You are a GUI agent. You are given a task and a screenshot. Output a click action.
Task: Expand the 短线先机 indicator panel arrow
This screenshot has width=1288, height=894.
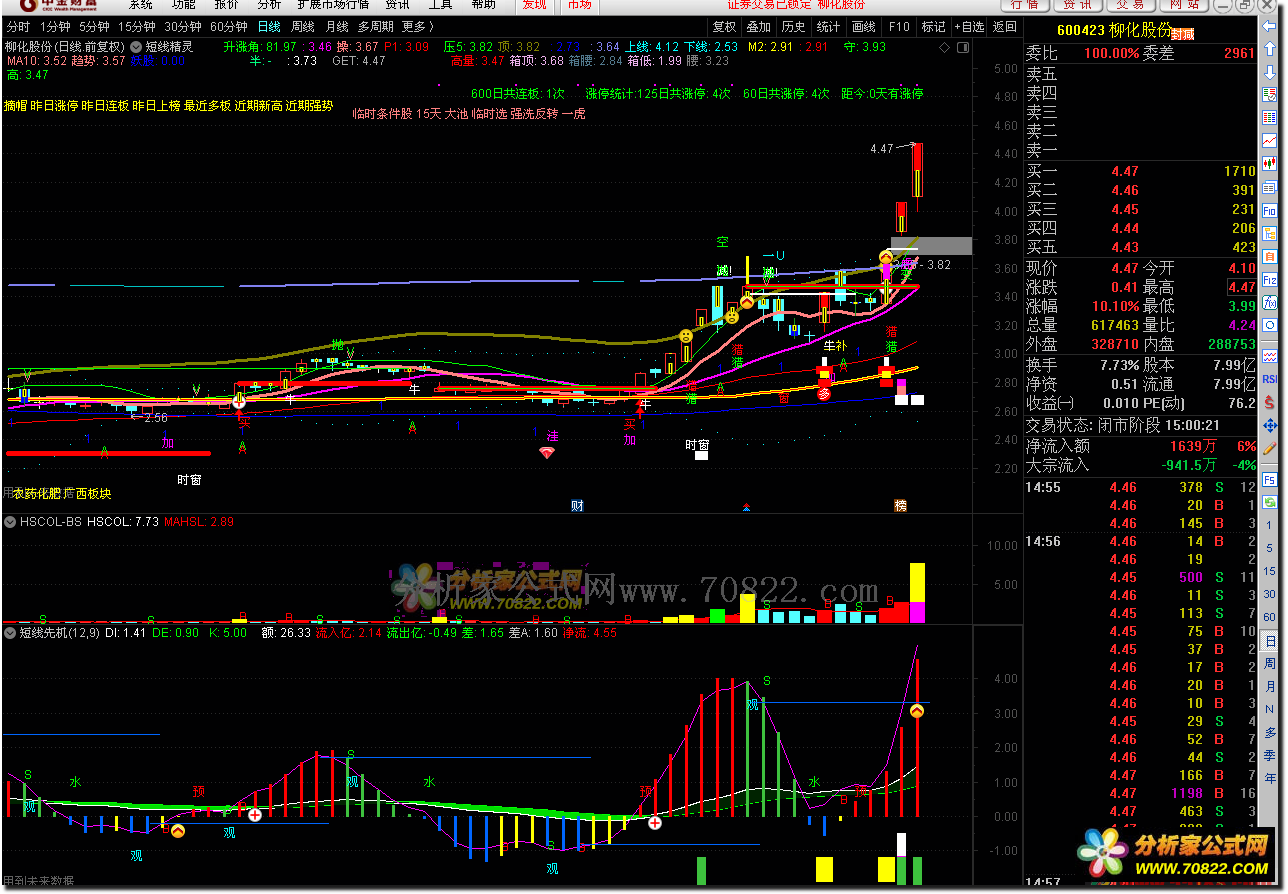10,632
